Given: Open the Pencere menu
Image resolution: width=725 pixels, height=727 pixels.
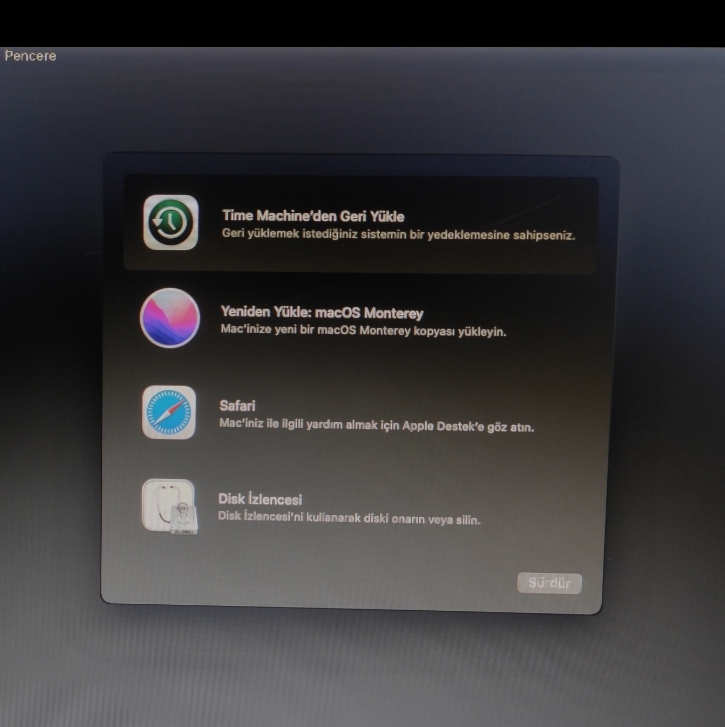Looking at the screenshot, I should coord(30,56).
